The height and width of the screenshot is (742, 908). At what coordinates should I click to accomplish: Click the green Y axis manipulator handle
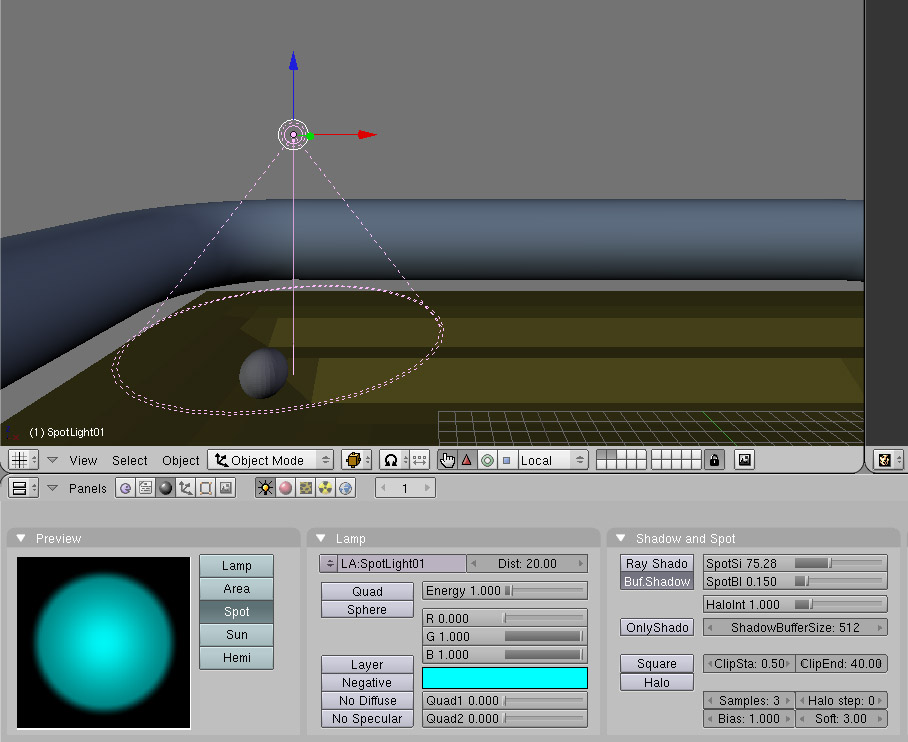310,136
